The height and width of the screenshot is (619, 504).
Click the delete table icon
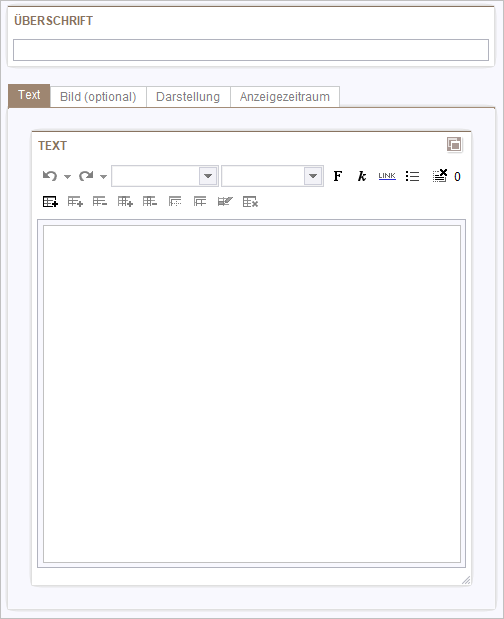pos(250,202)
